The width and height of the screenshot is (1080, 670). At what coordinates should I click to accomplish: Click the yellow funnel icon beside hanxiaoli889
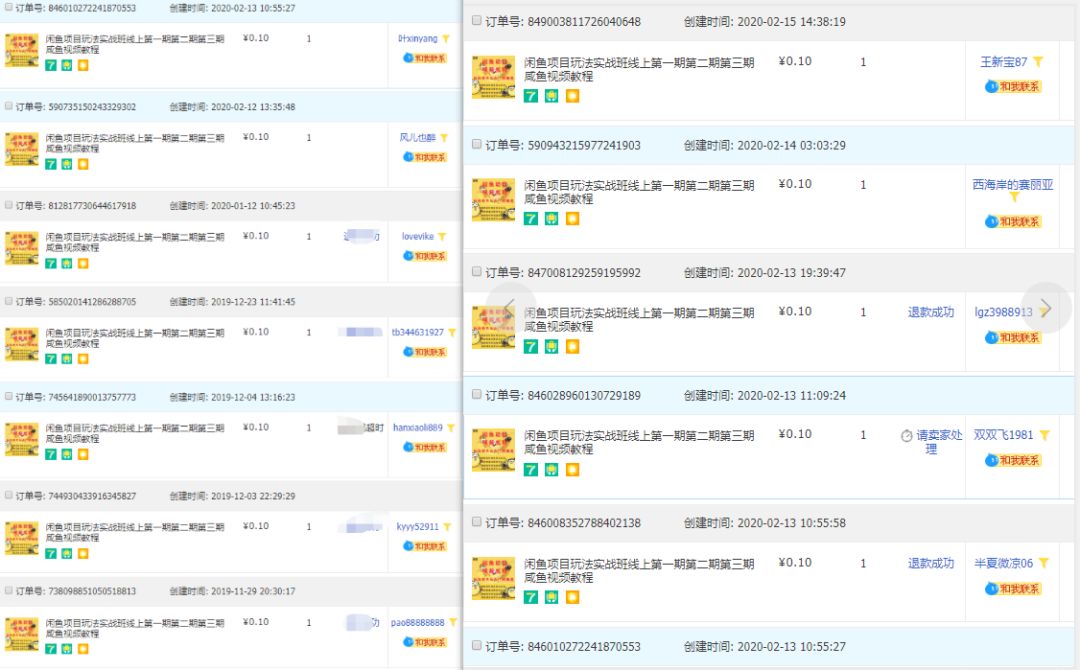[452, 428]
